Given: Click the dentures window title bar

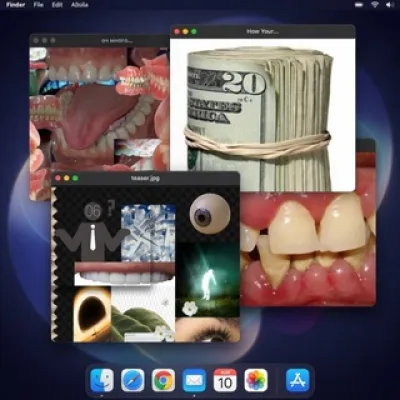Looking at the screenshot, I should [100, 41].
